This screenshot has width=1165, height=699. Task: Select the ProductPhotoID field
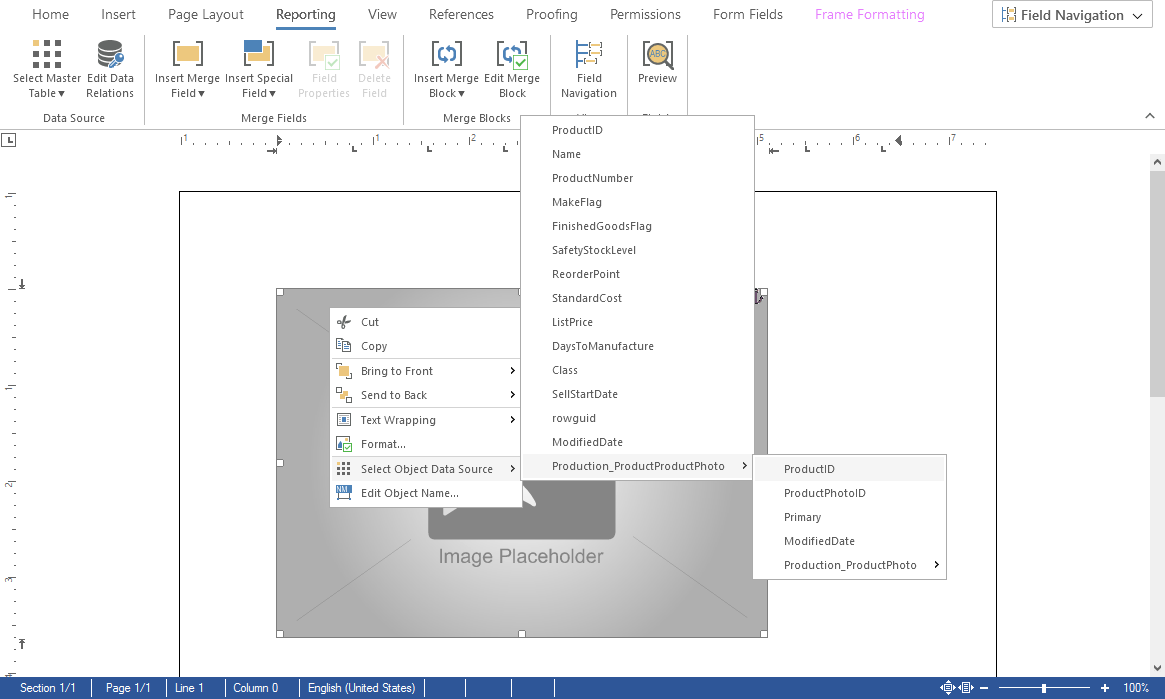[849, 493]
